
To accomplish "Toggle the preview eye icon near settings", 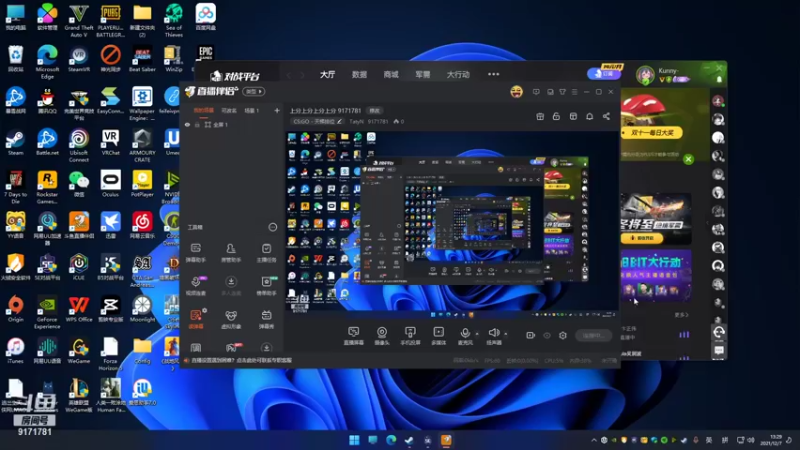I will [547, 335].
